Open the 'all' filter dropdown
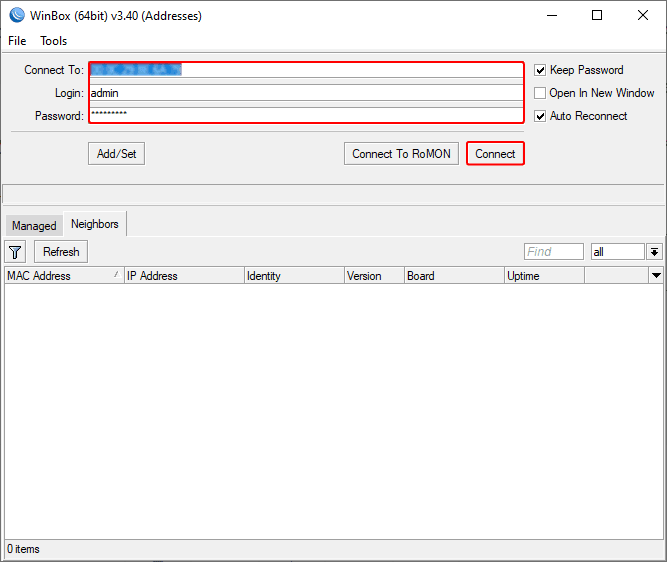 pyautogui.click(x=655, y=252)
